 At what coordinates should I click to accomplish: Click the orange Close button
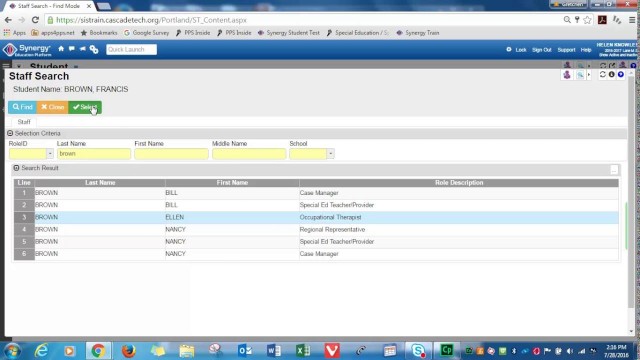pos(53,107)
